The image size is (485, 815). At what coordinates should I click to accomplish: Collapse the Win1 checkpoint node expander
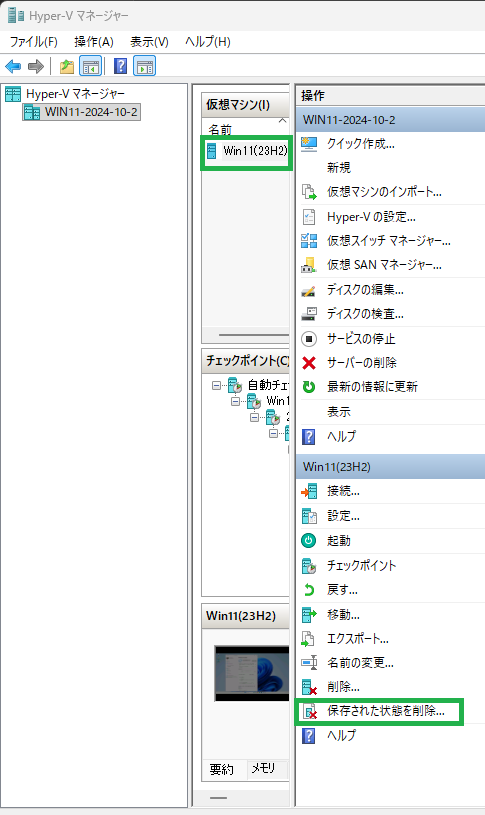tap(235, 401)
